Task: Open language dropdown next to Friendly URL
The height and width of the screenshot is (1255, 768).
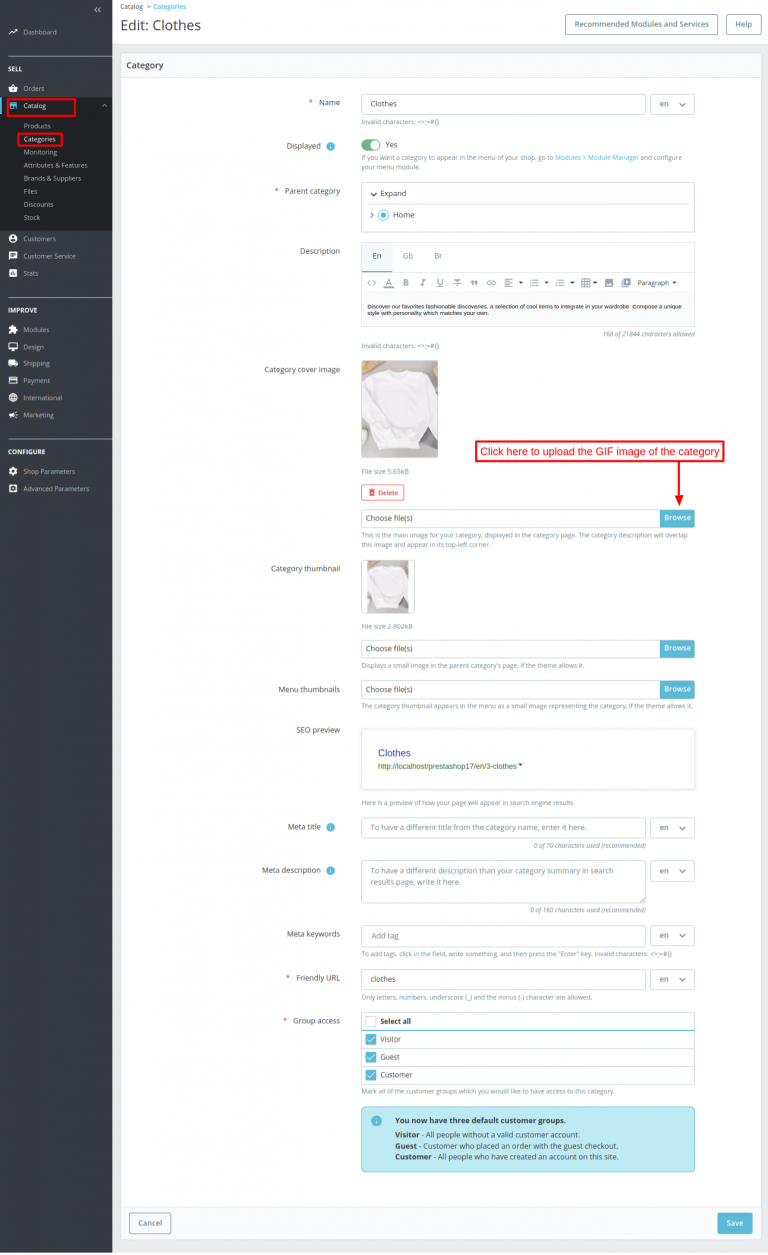Action: point(672,979)
